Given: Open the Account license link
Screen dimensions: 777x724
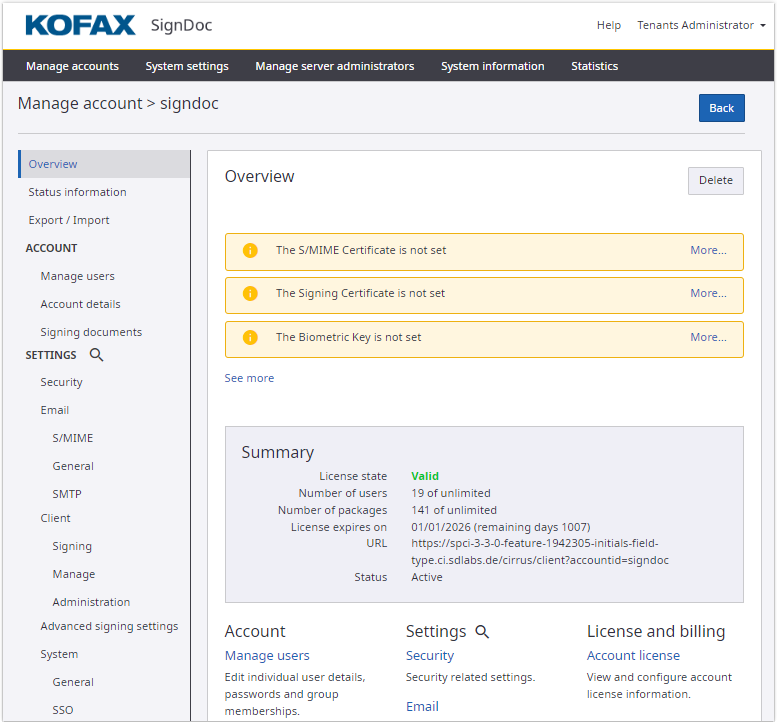Looking at the screenshot, I should [633, 656].
